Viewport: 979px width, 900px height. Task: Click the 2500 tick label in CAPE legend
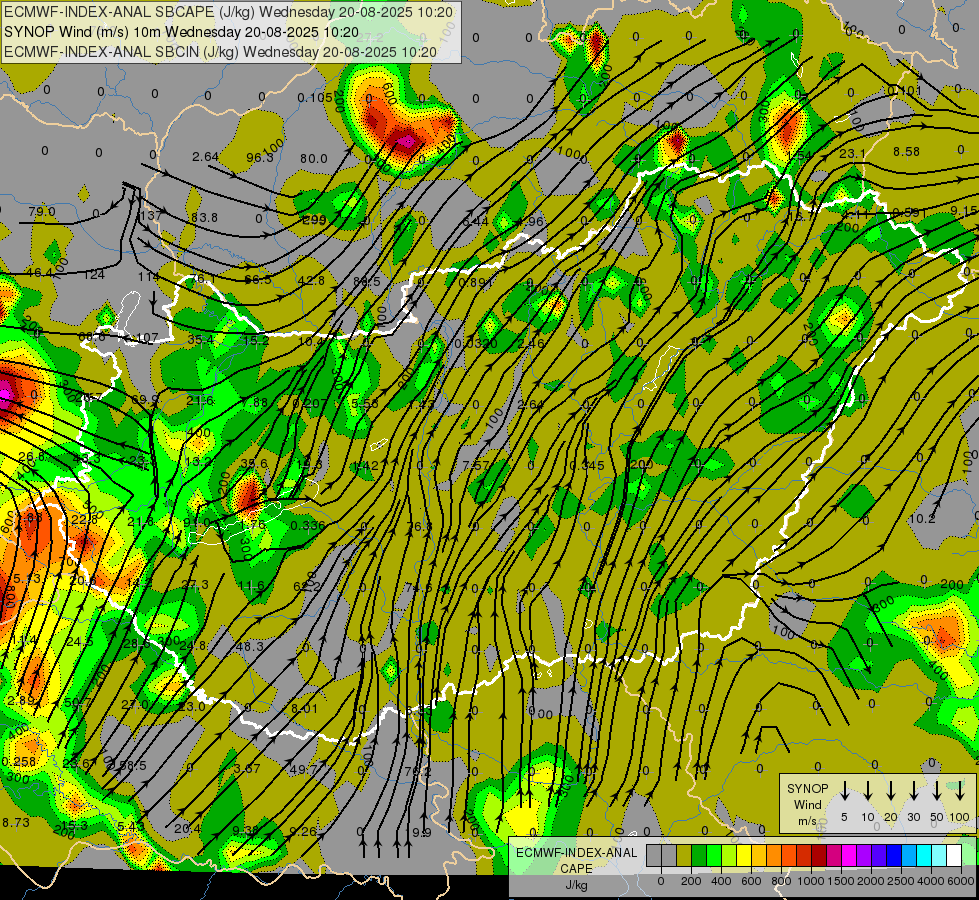901,881
